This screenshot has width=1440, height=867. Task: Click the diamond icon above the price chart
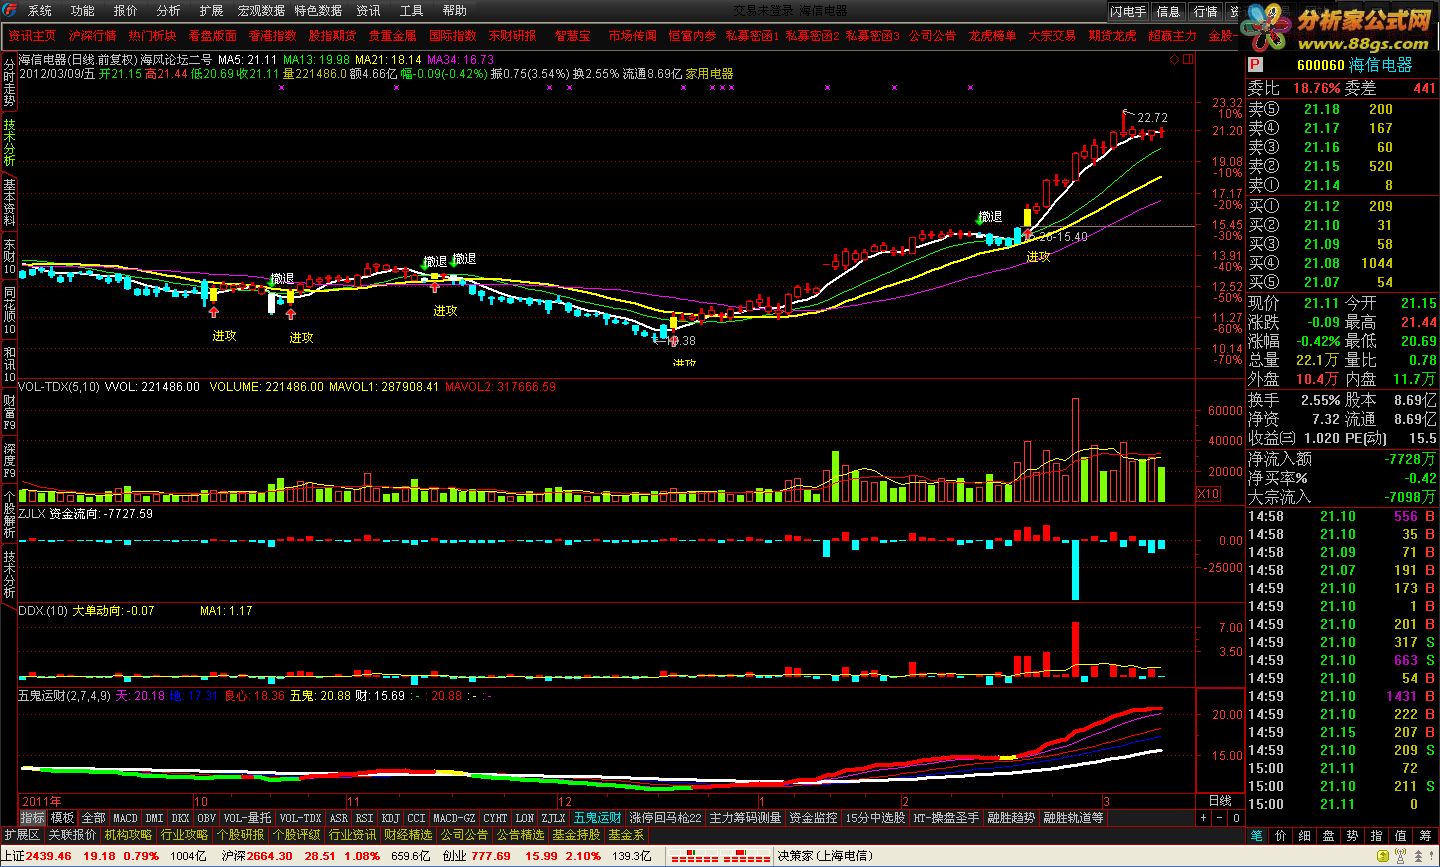pos(1174,59)
